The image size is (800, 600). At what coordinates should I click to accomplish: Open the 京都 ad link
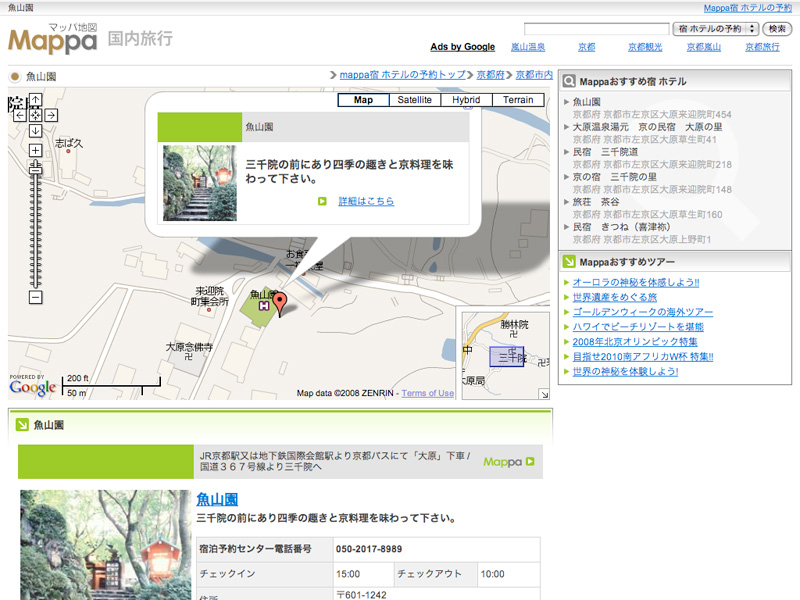point(587,47)
